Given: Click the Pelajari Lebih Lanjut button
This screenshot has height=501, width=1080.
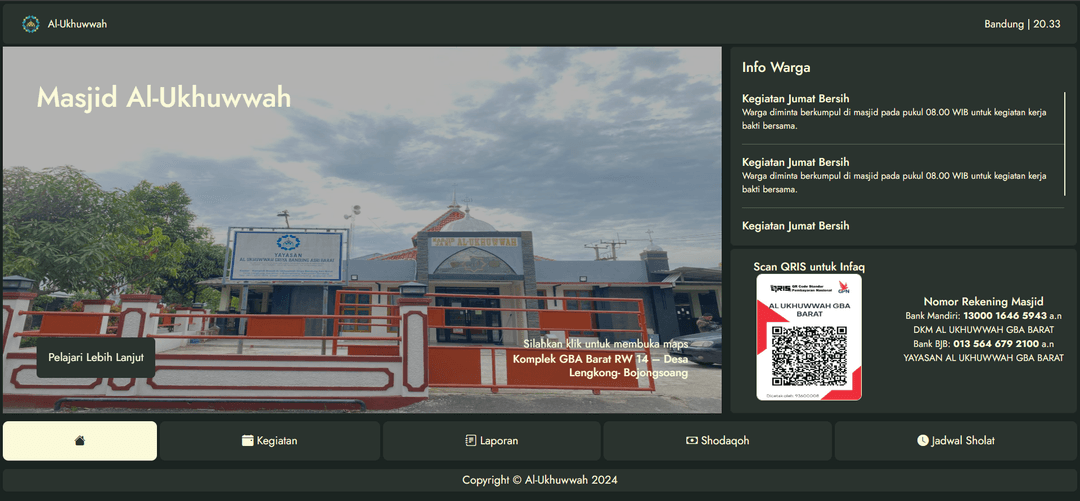Looking at the screenshot, I should (x=96, y=358).
